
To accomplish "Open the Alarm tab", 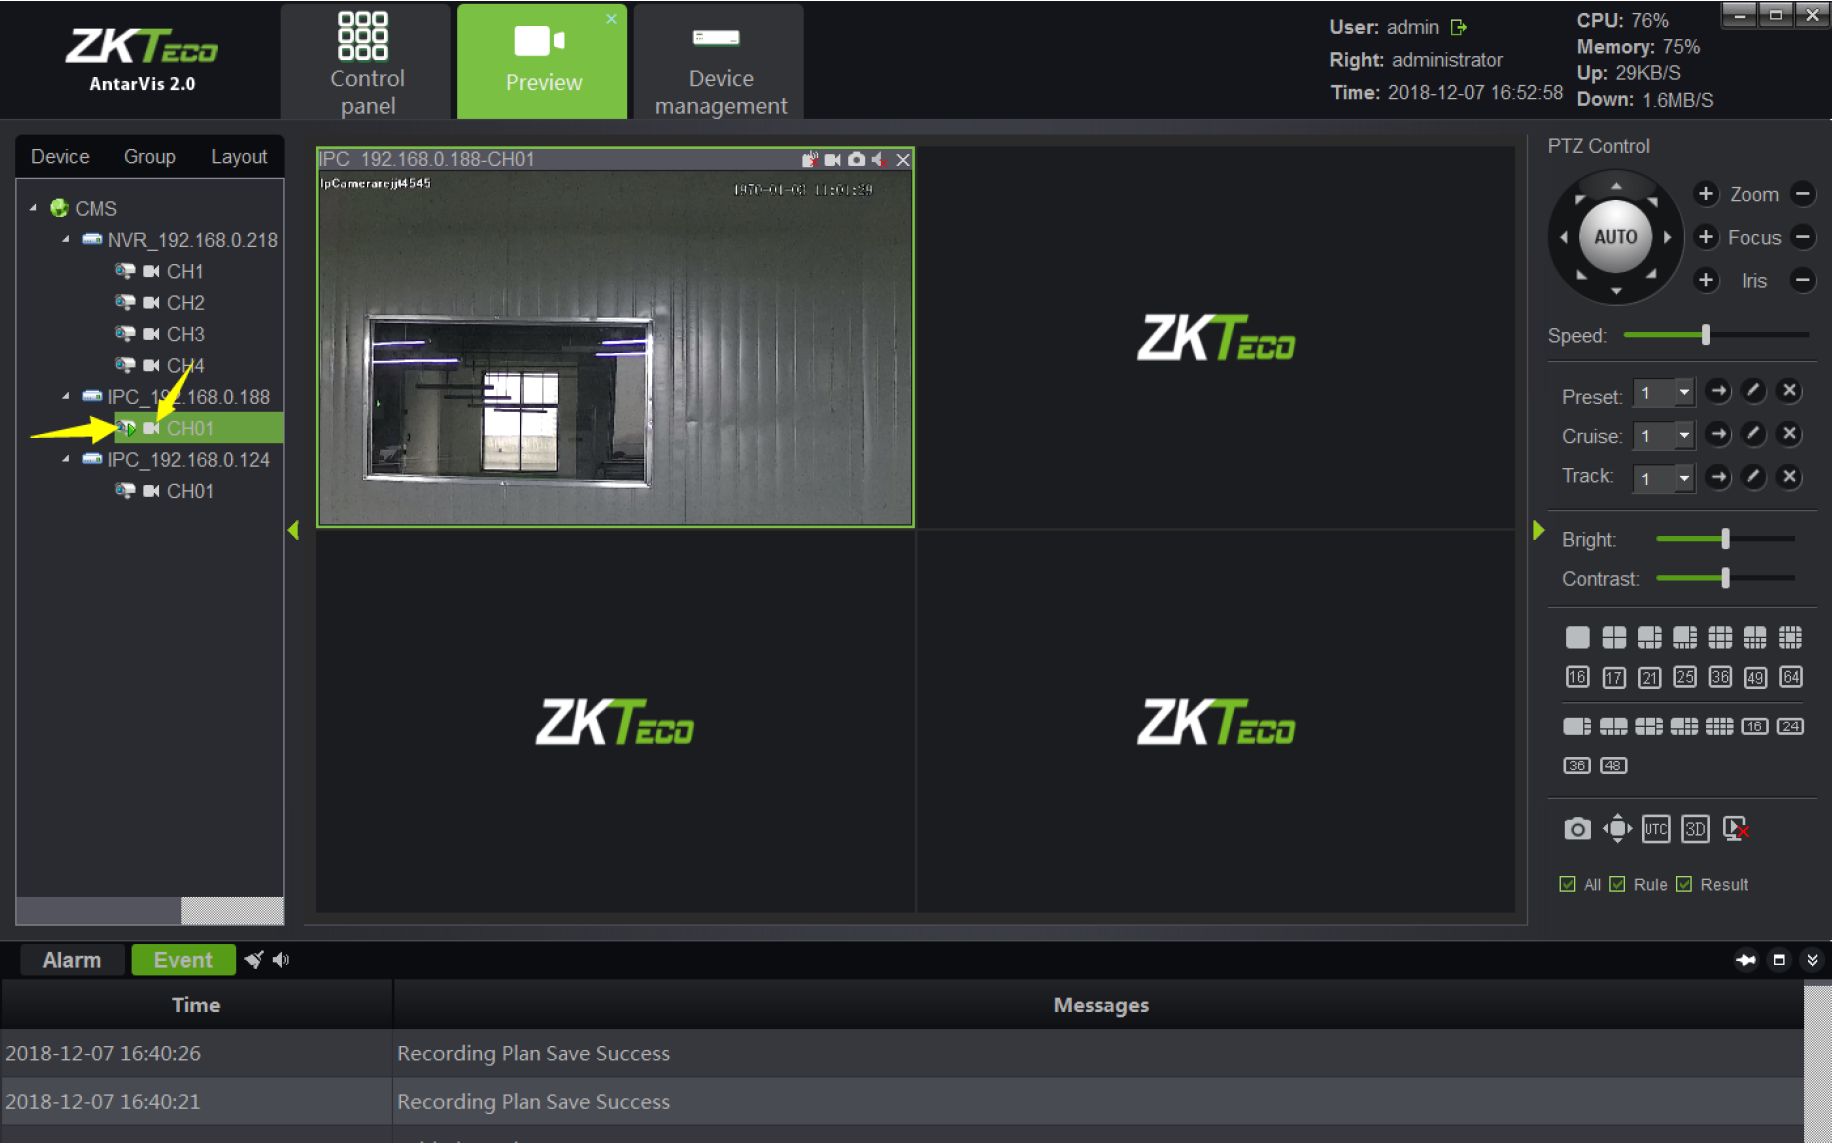I will click(x=72, y=960).
